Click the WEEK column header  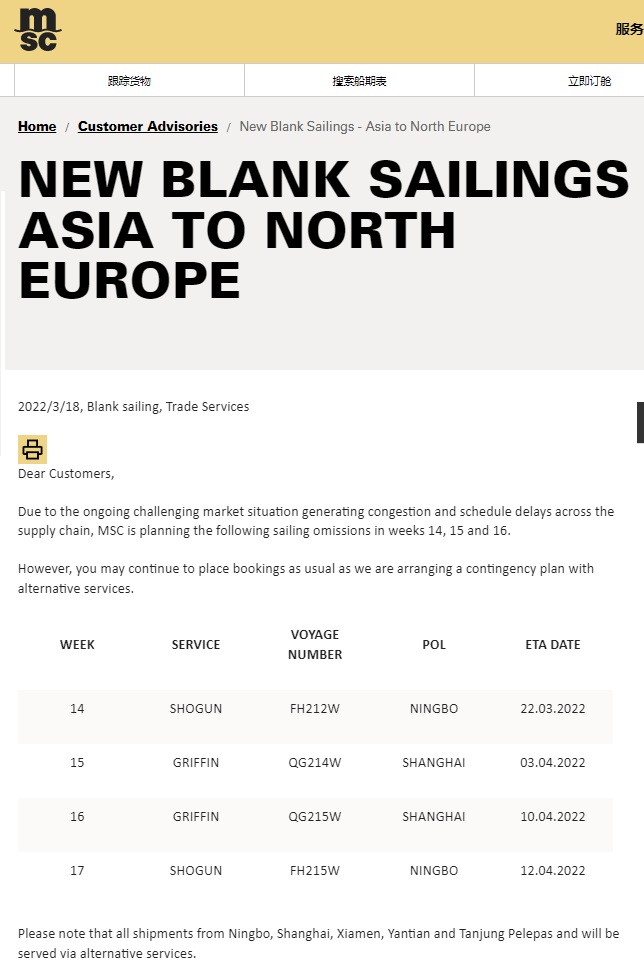point(77,645)
